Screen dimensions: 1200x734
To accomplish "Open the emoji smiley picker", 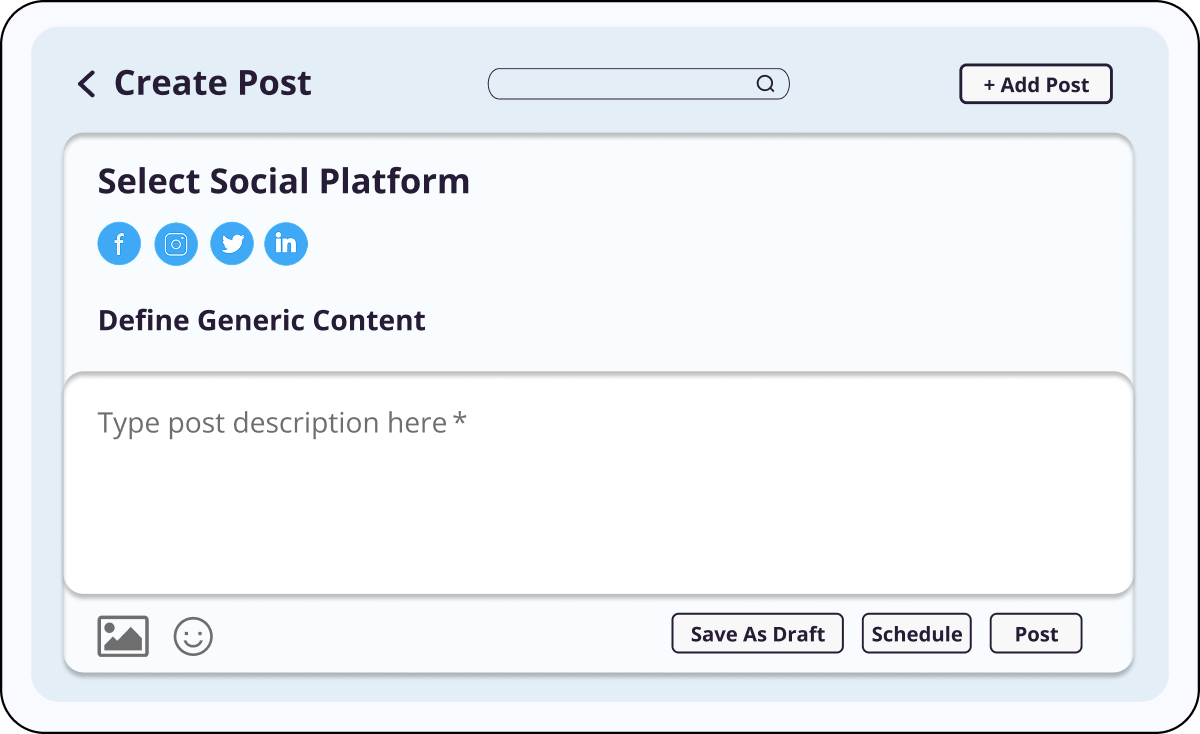I will pyautogui.click(x=193, y=636).
